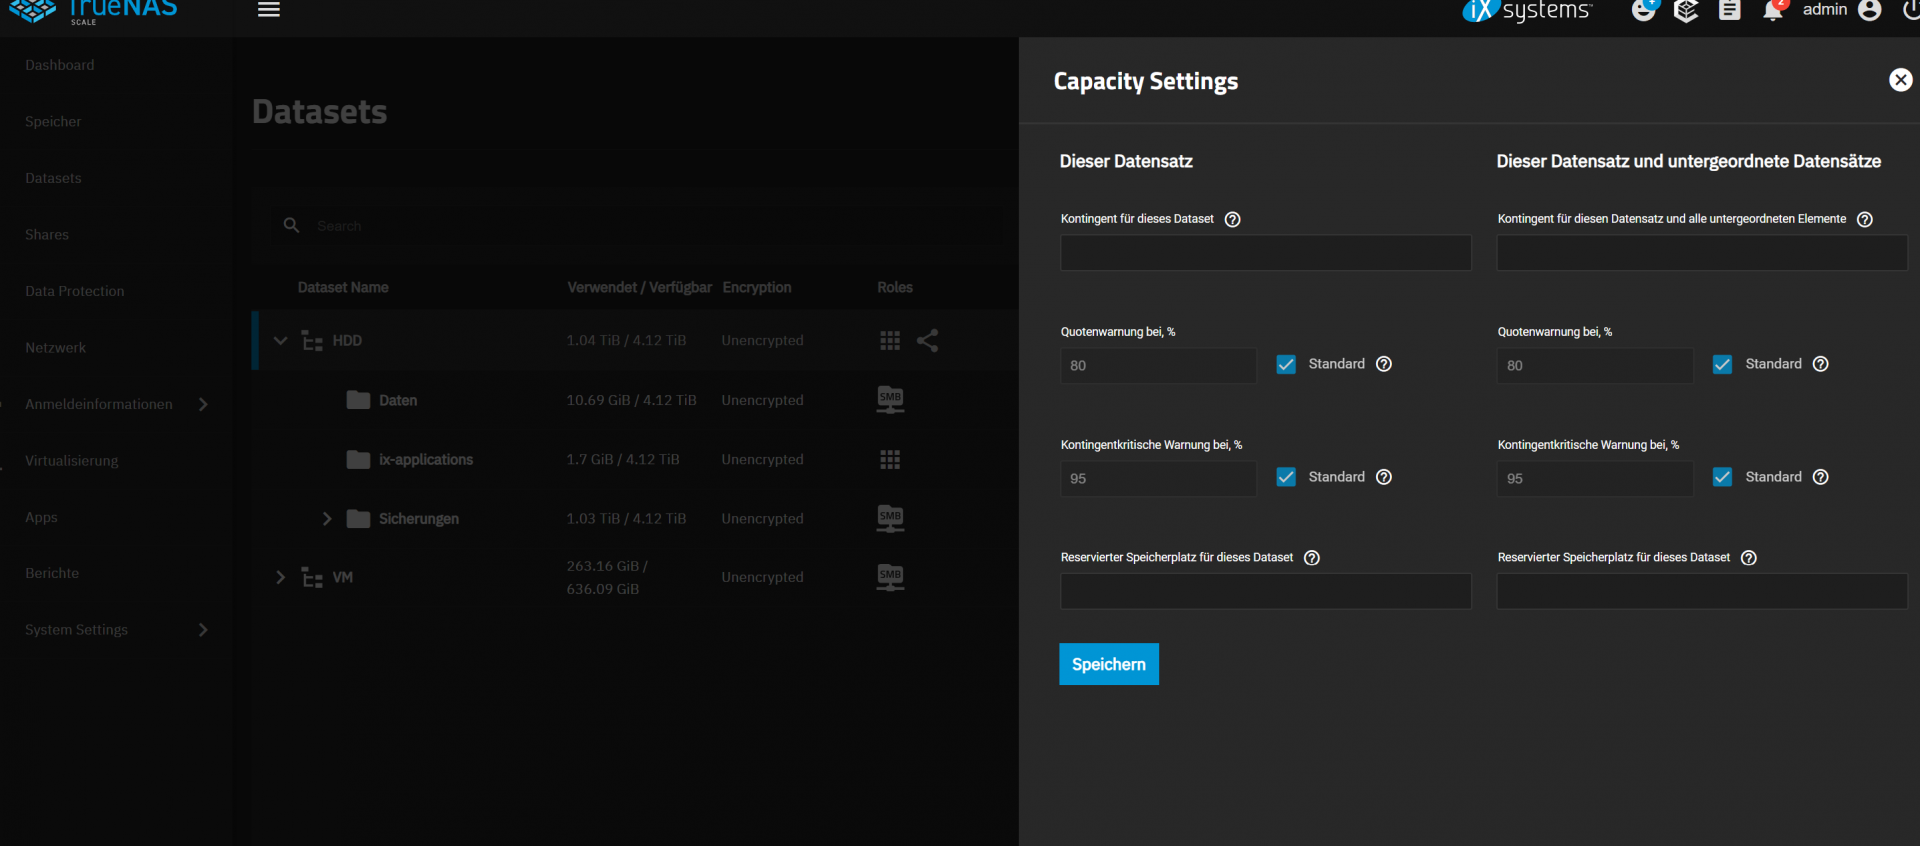
Task: Click the hamburger menu icon in top bar
Action: (x=268, y=10)
